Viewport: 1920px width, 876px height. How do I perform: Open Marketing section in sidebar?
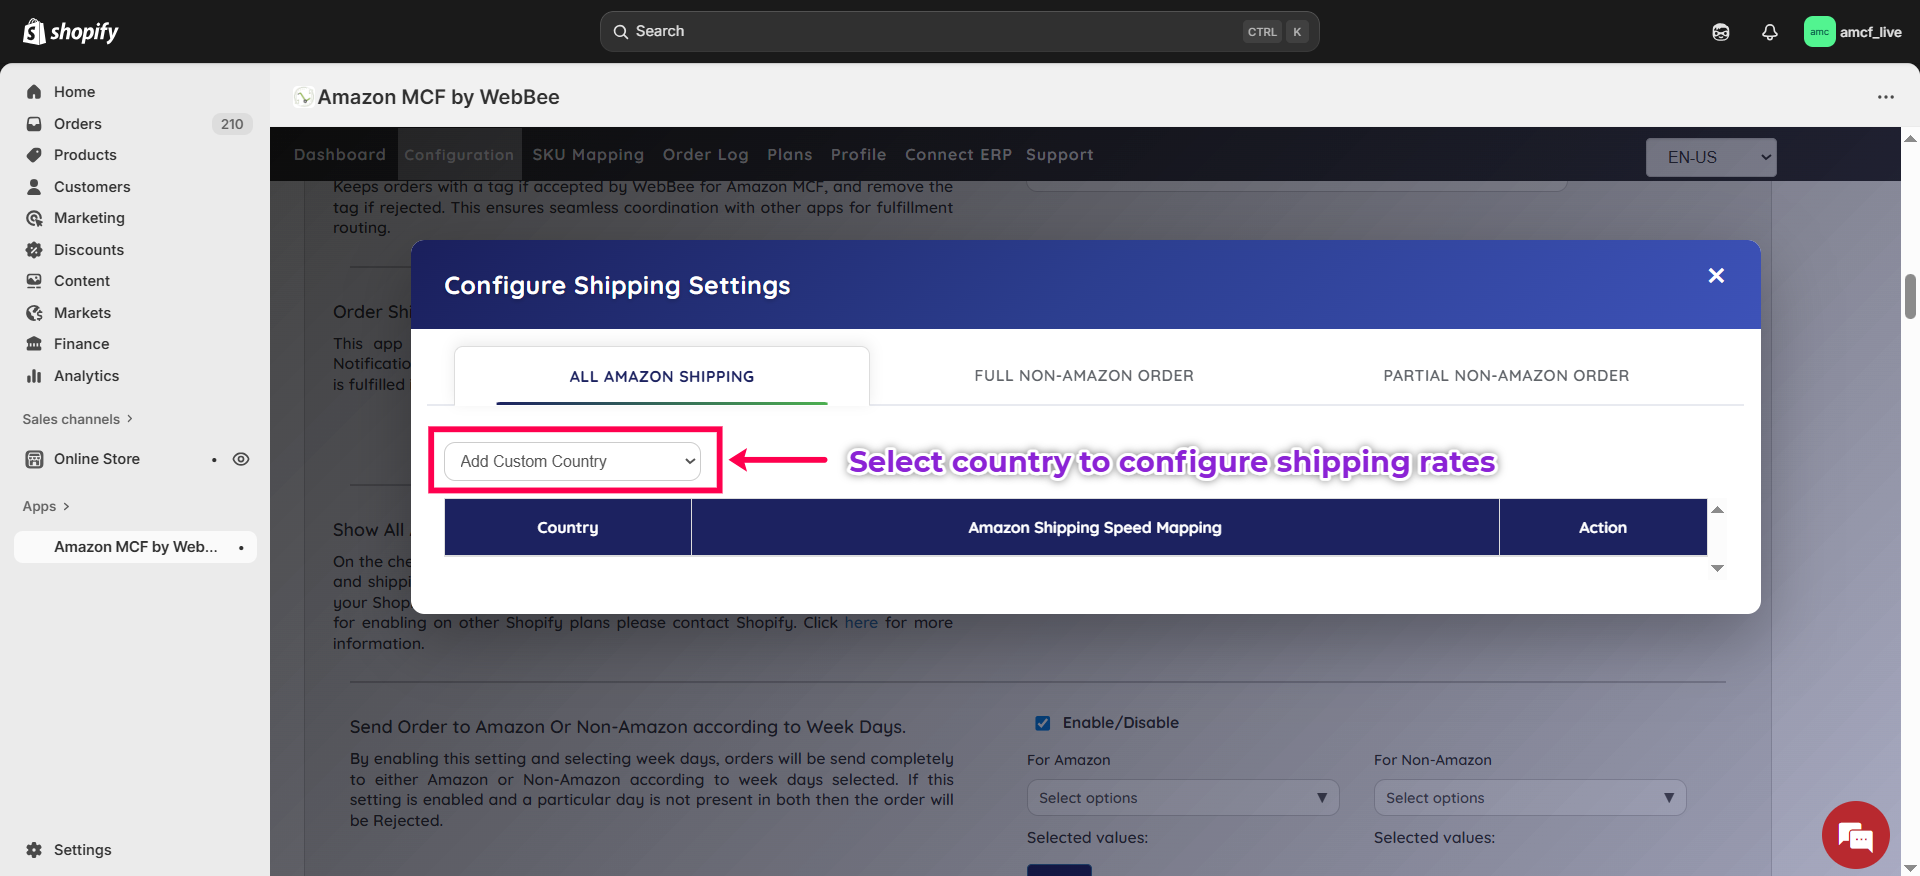tap(89, 218)
